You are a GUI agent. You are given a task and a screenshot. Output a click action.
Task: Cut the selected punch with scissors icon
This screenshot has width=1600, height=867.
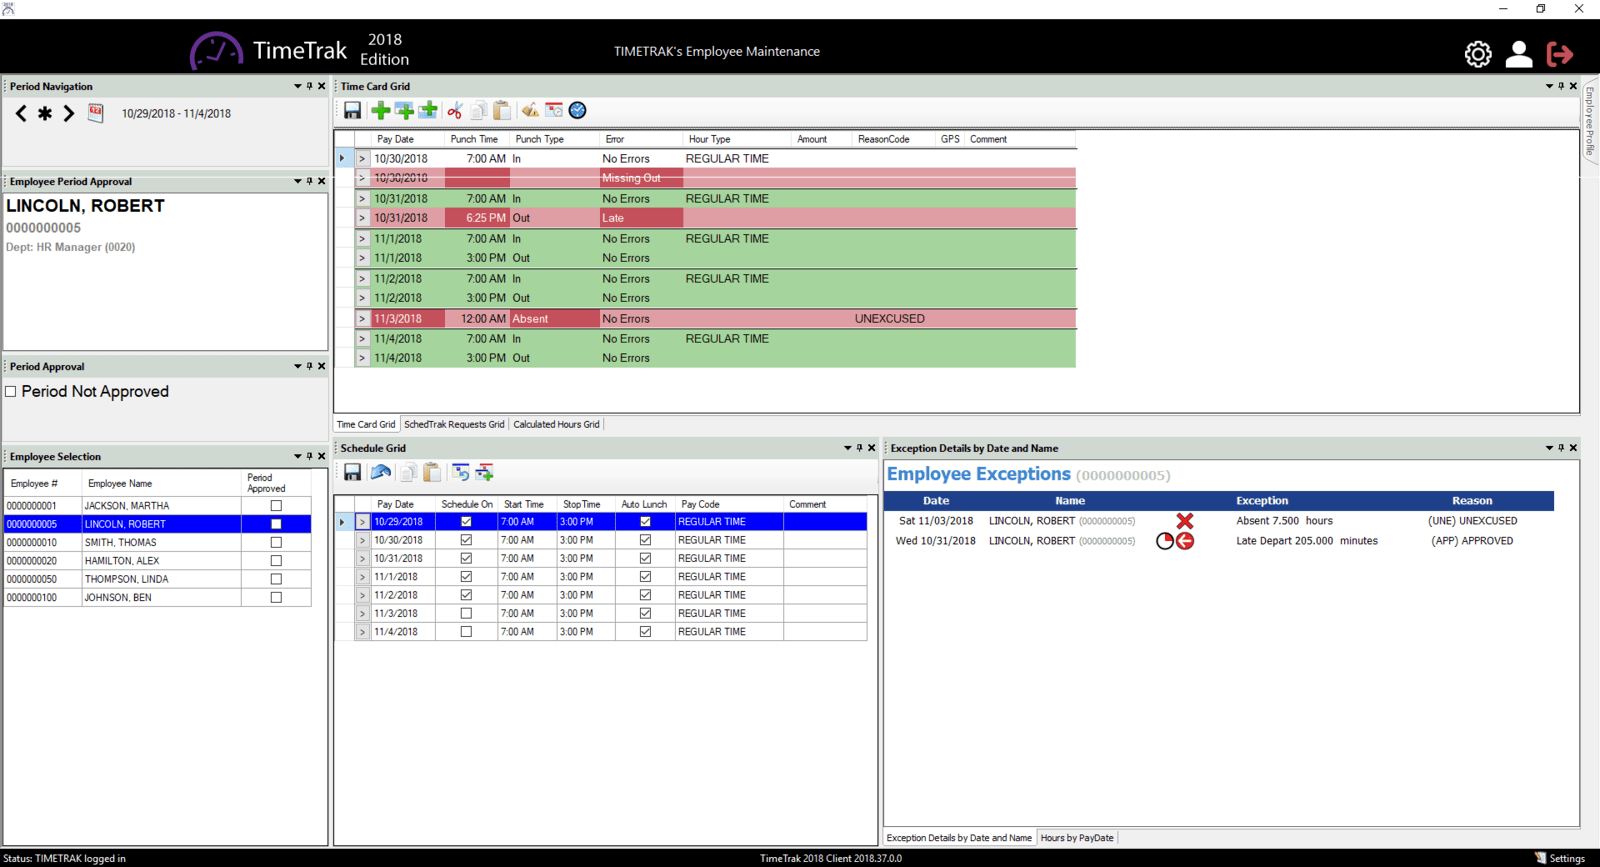click(455, 111)
